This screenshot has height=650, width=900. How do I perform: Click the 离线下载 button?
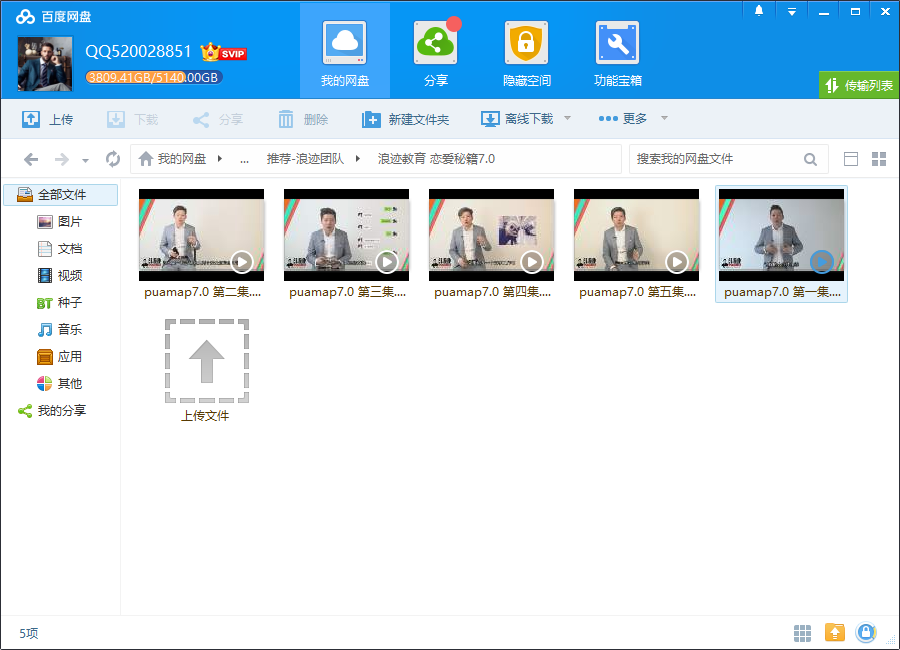[x=517, y=119]
